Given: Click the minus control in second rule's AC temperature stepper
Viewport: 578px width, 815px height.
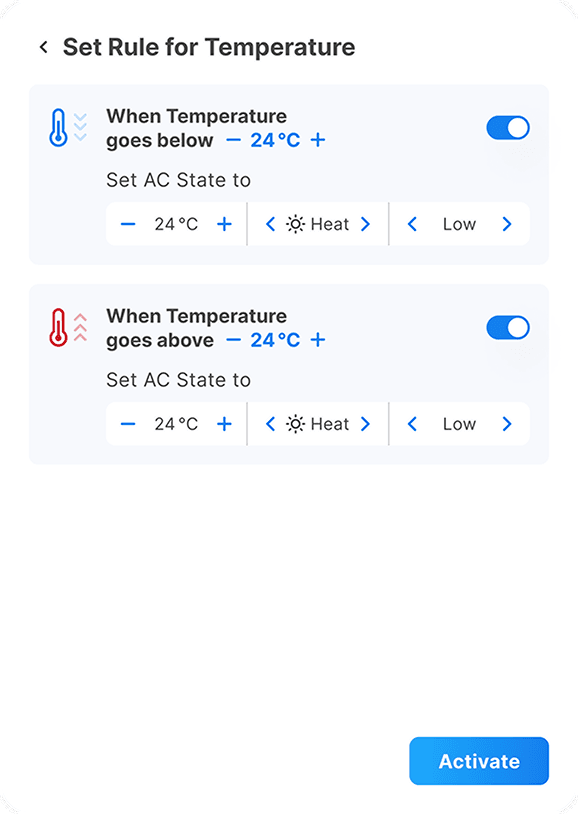Looking at the screenshot, I should point(127,423).
